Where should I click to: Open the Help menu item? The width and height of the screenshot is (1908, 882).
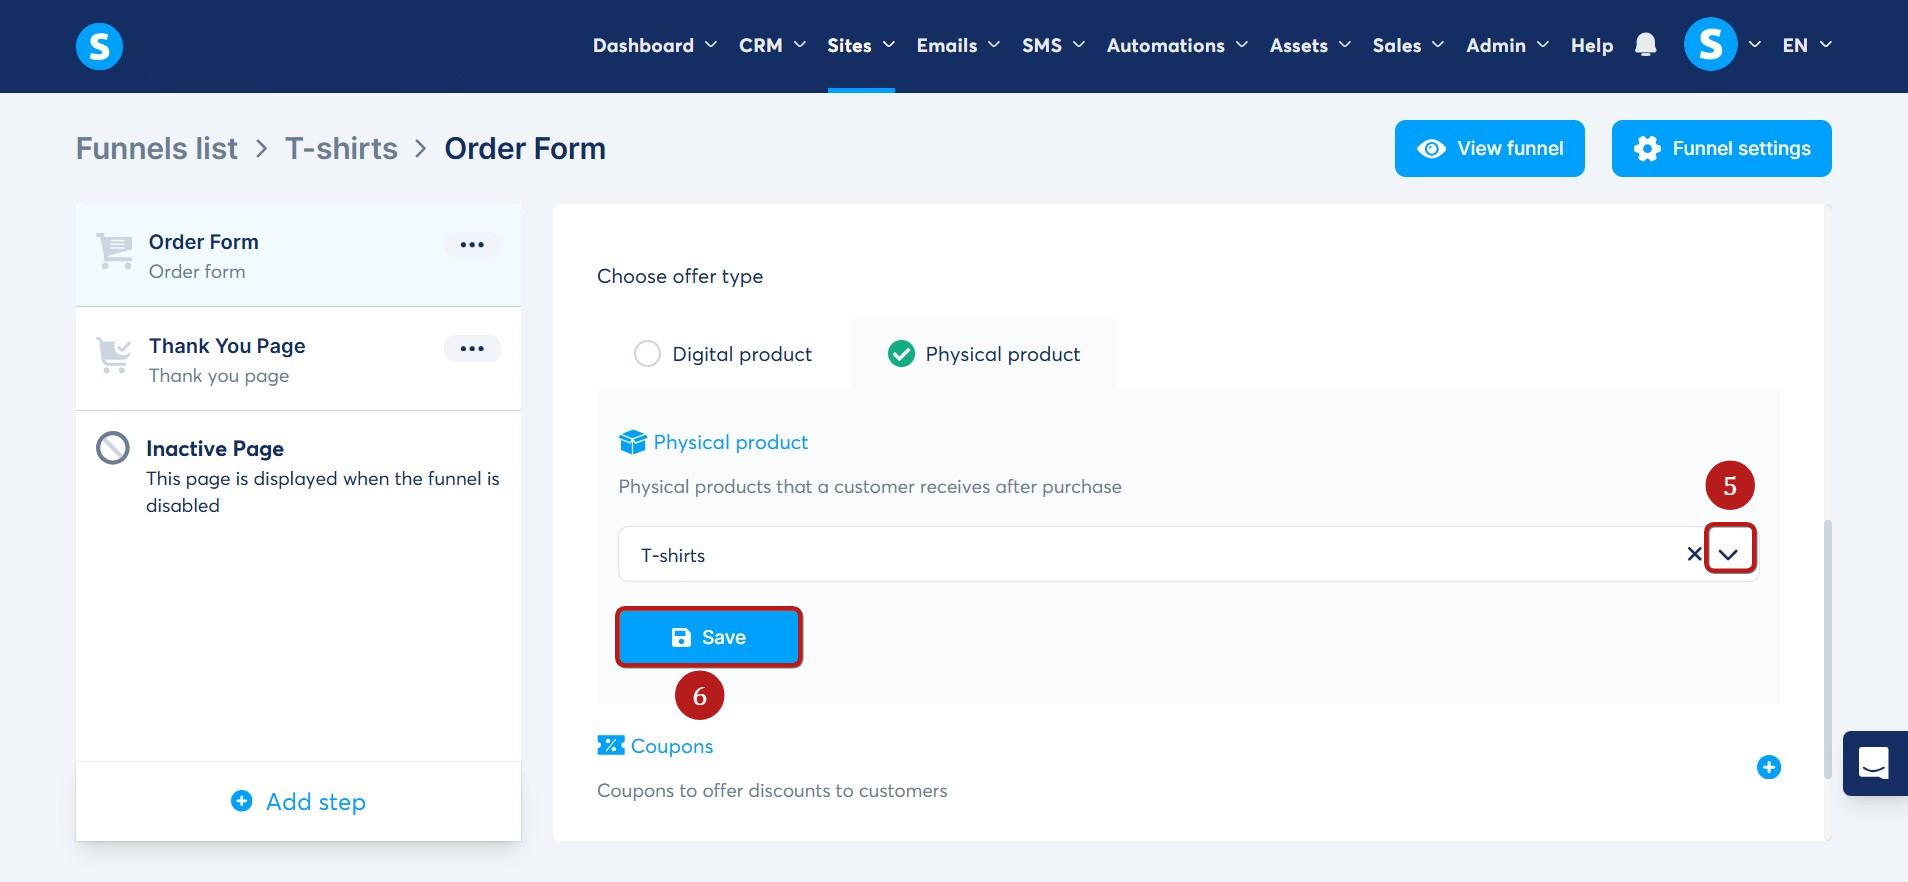[x=1592, y=45]
